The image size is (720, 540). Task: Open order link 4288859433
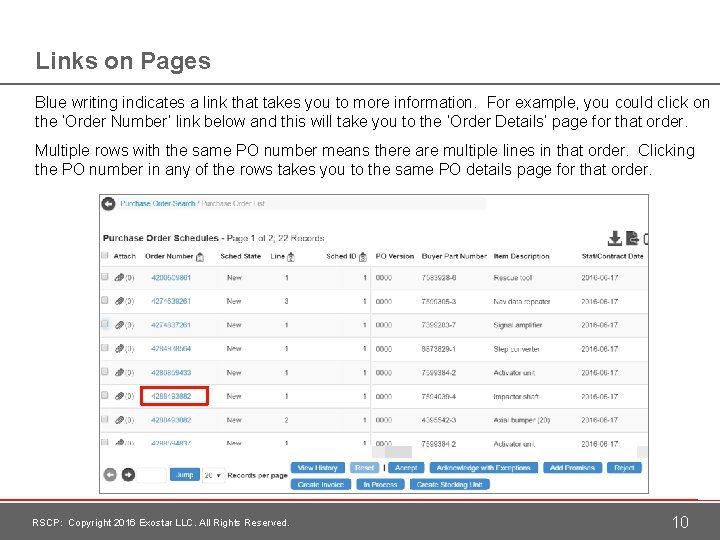pyautogui.click(x=171, y=372)
